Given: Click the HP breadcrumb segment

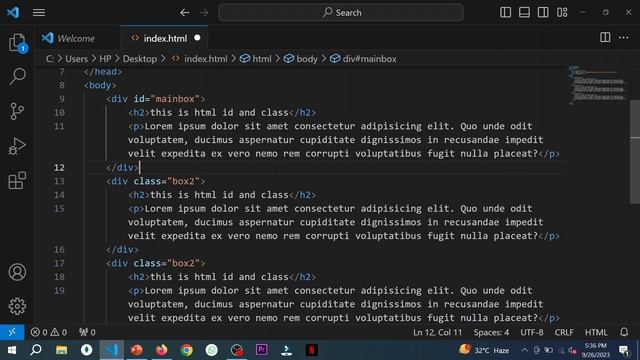Looking at the screenshot, I should point(105,59).
